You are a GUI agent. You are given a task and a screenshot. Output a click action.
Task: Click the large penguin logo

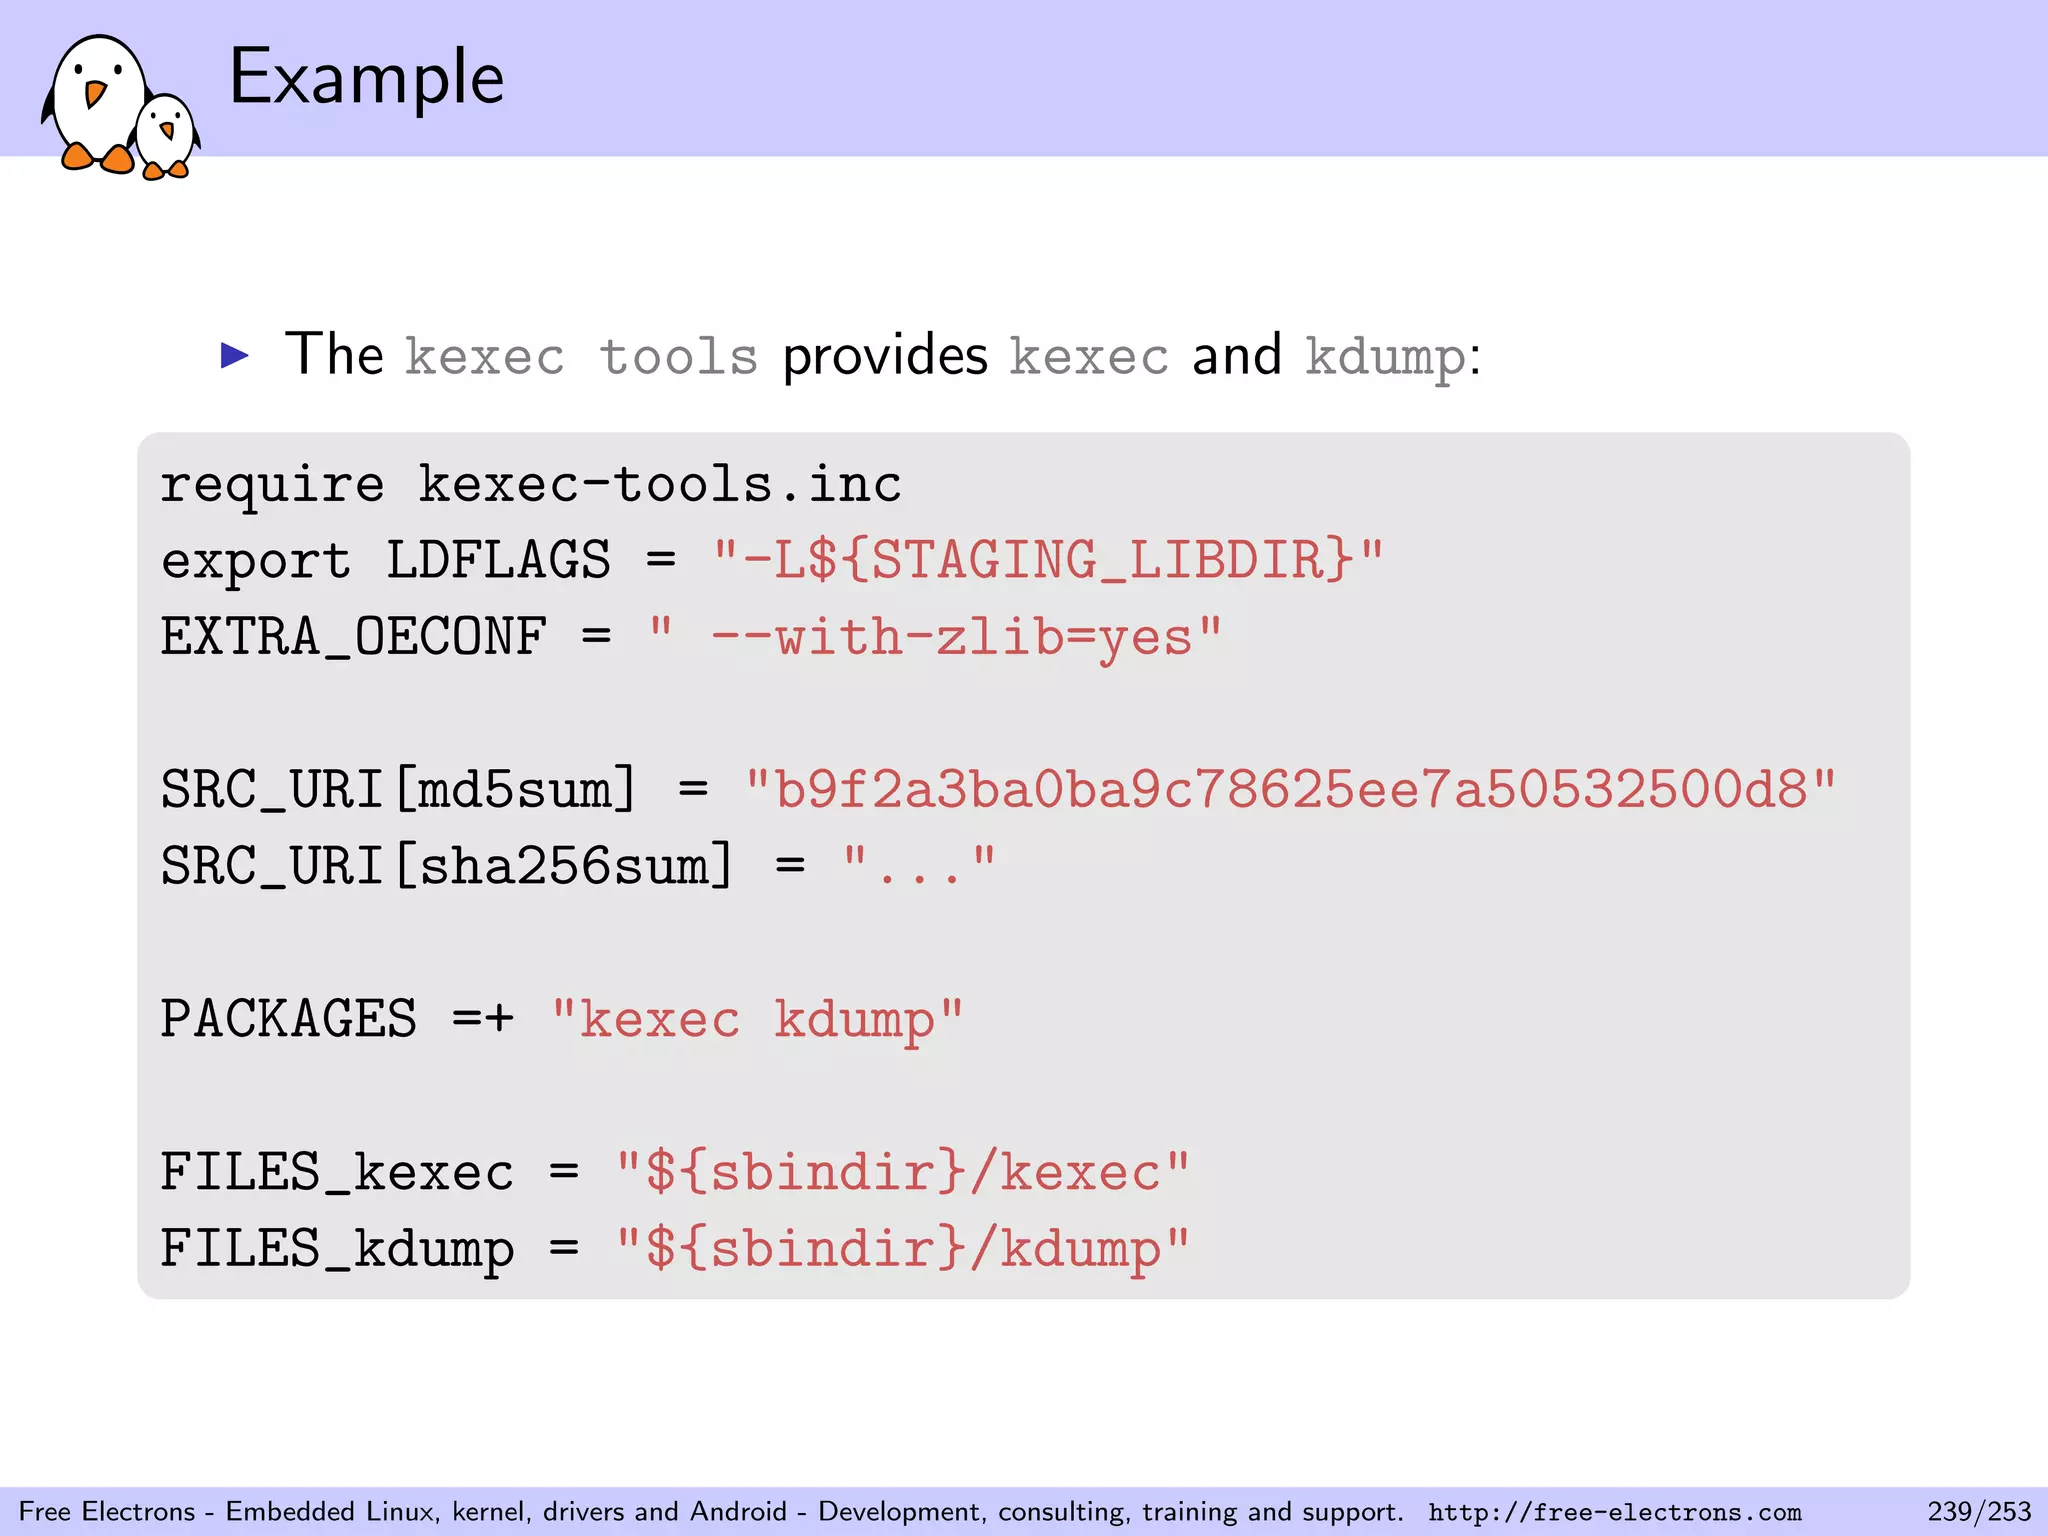coord(95,102)
